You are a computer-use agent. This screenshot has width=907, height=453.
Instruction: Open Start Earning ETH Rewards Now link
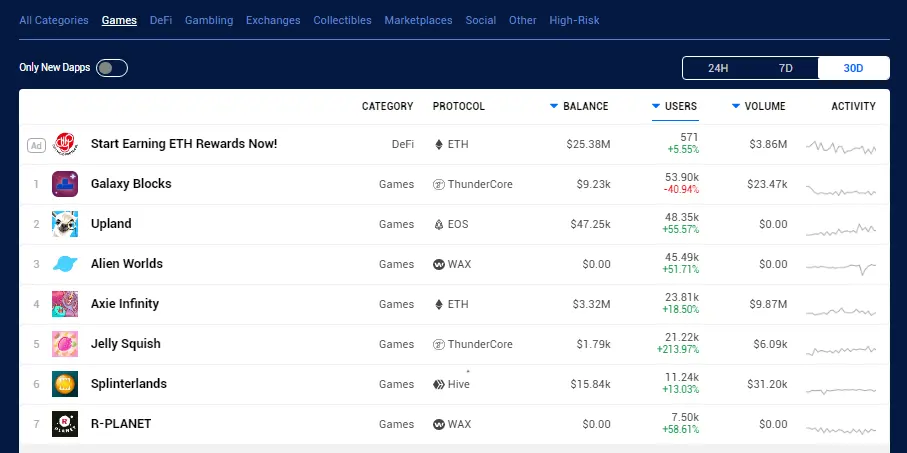(x=184, y=143)
